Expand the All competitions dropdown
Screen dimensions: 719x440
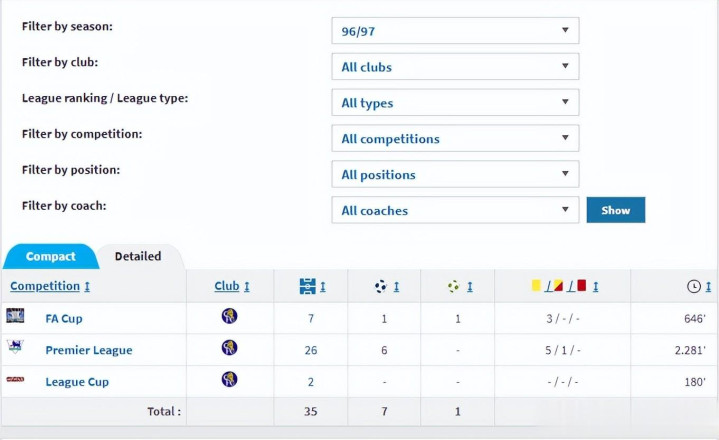(455, 139)
